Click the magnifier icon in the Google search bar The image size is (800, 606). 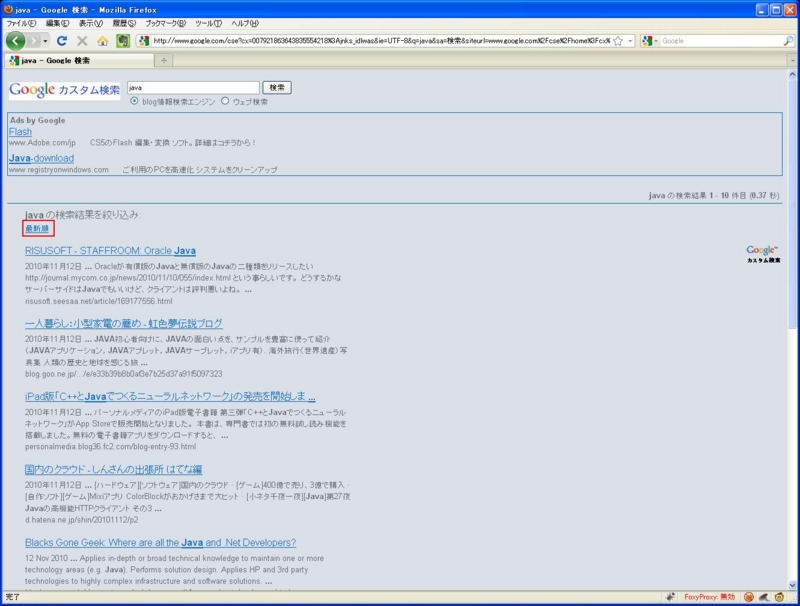(x=789, y=41)
